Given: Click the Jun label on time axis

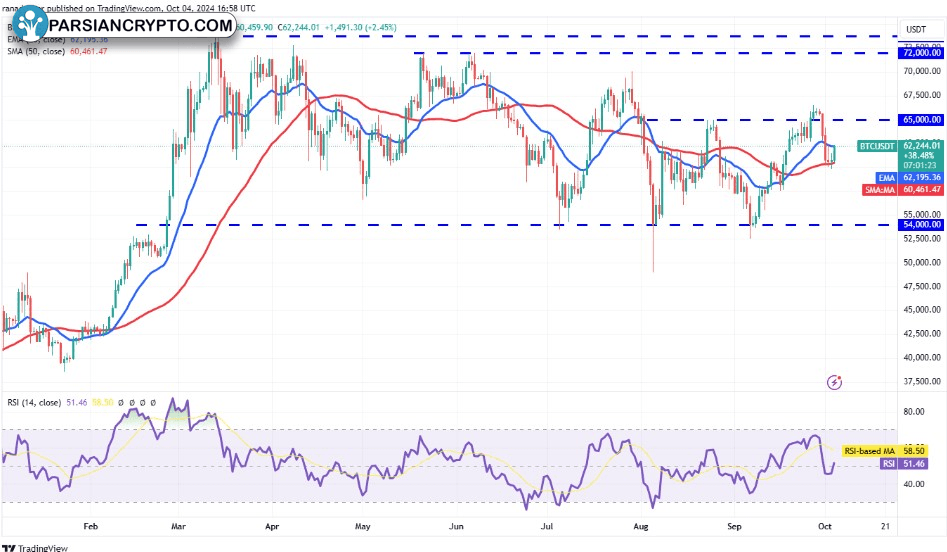Looking at the screenshot, I should point(456,526).
